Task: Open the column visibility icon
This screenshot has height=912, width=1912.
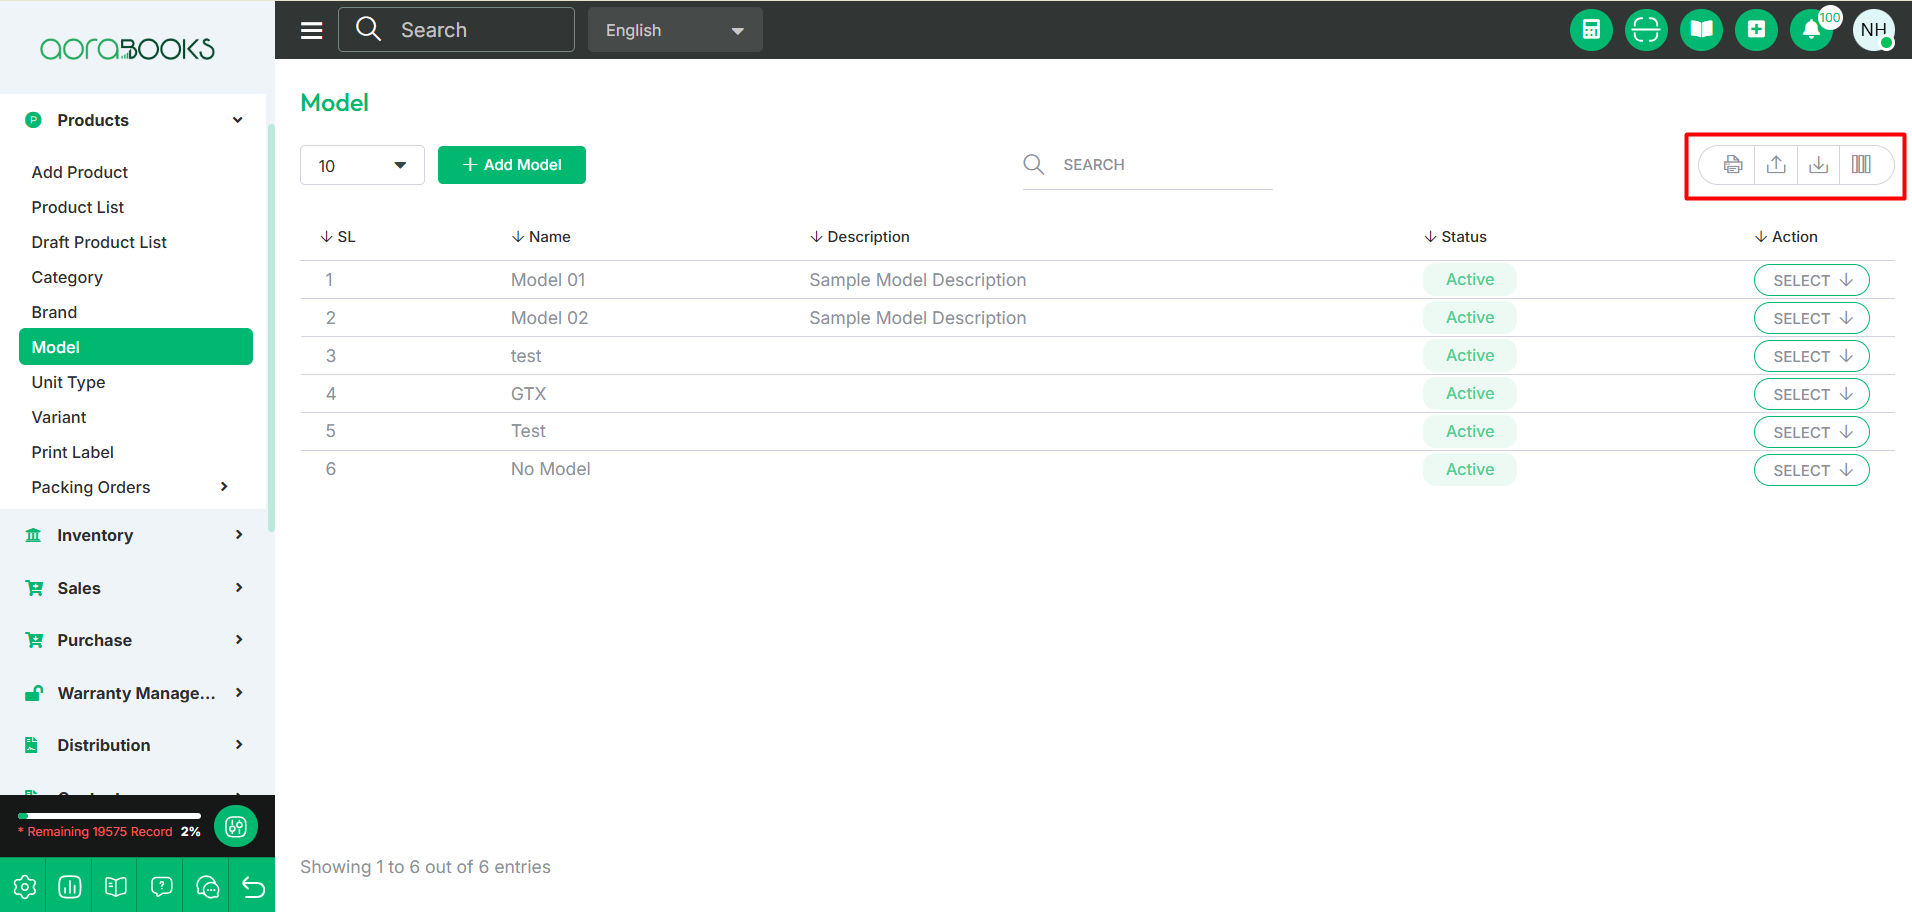Action: pyautogui.click(x=1861, y=165)
